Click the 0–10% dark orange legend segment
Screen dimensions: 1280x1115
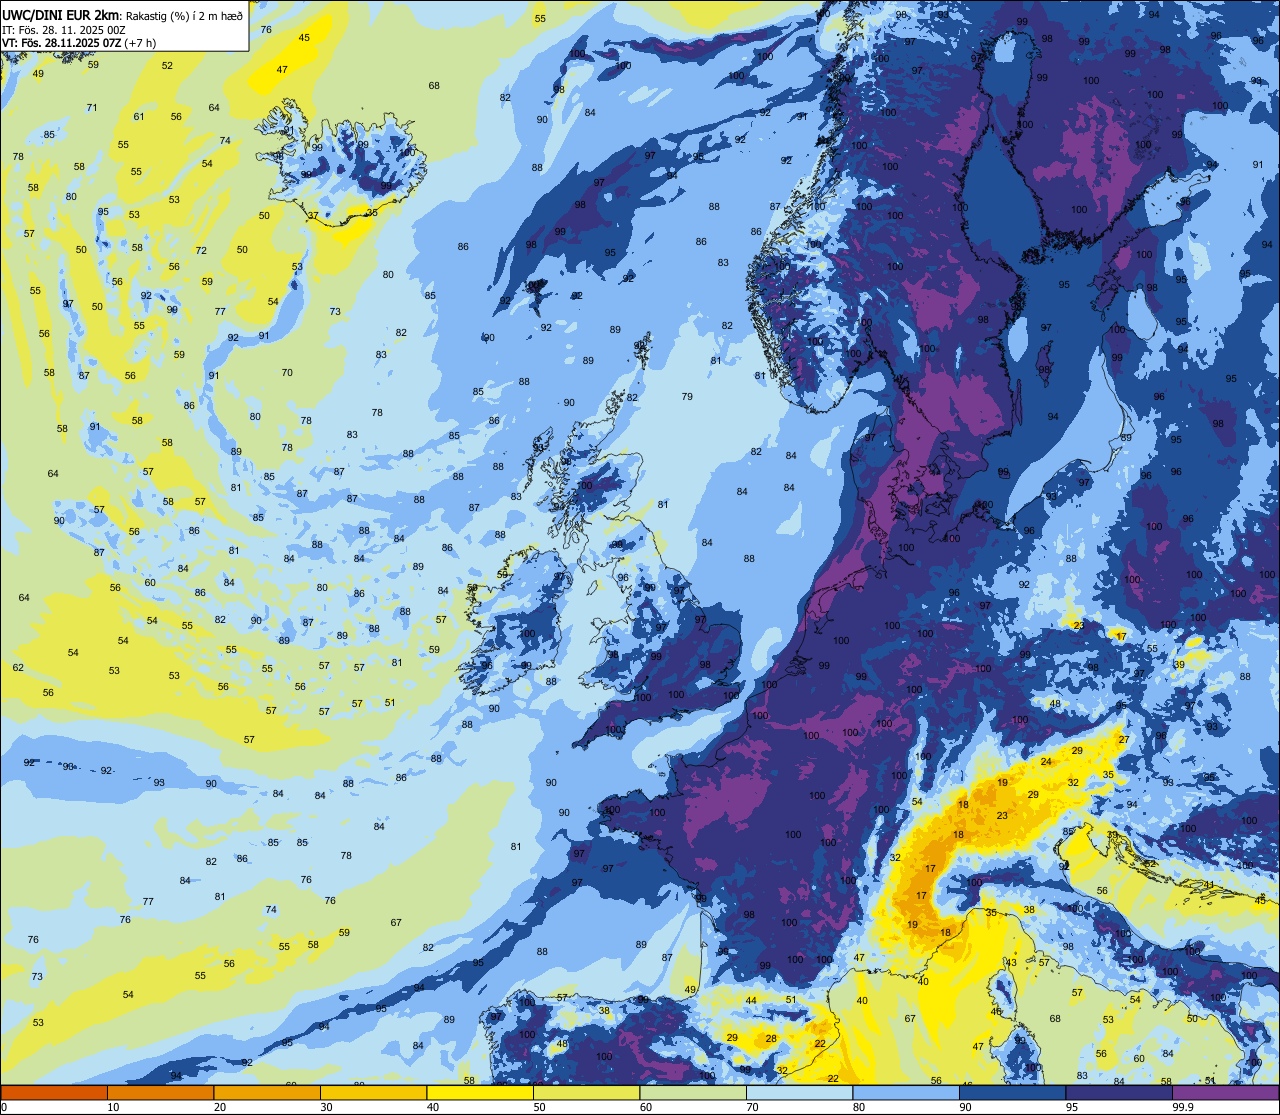click(54, 1092)
